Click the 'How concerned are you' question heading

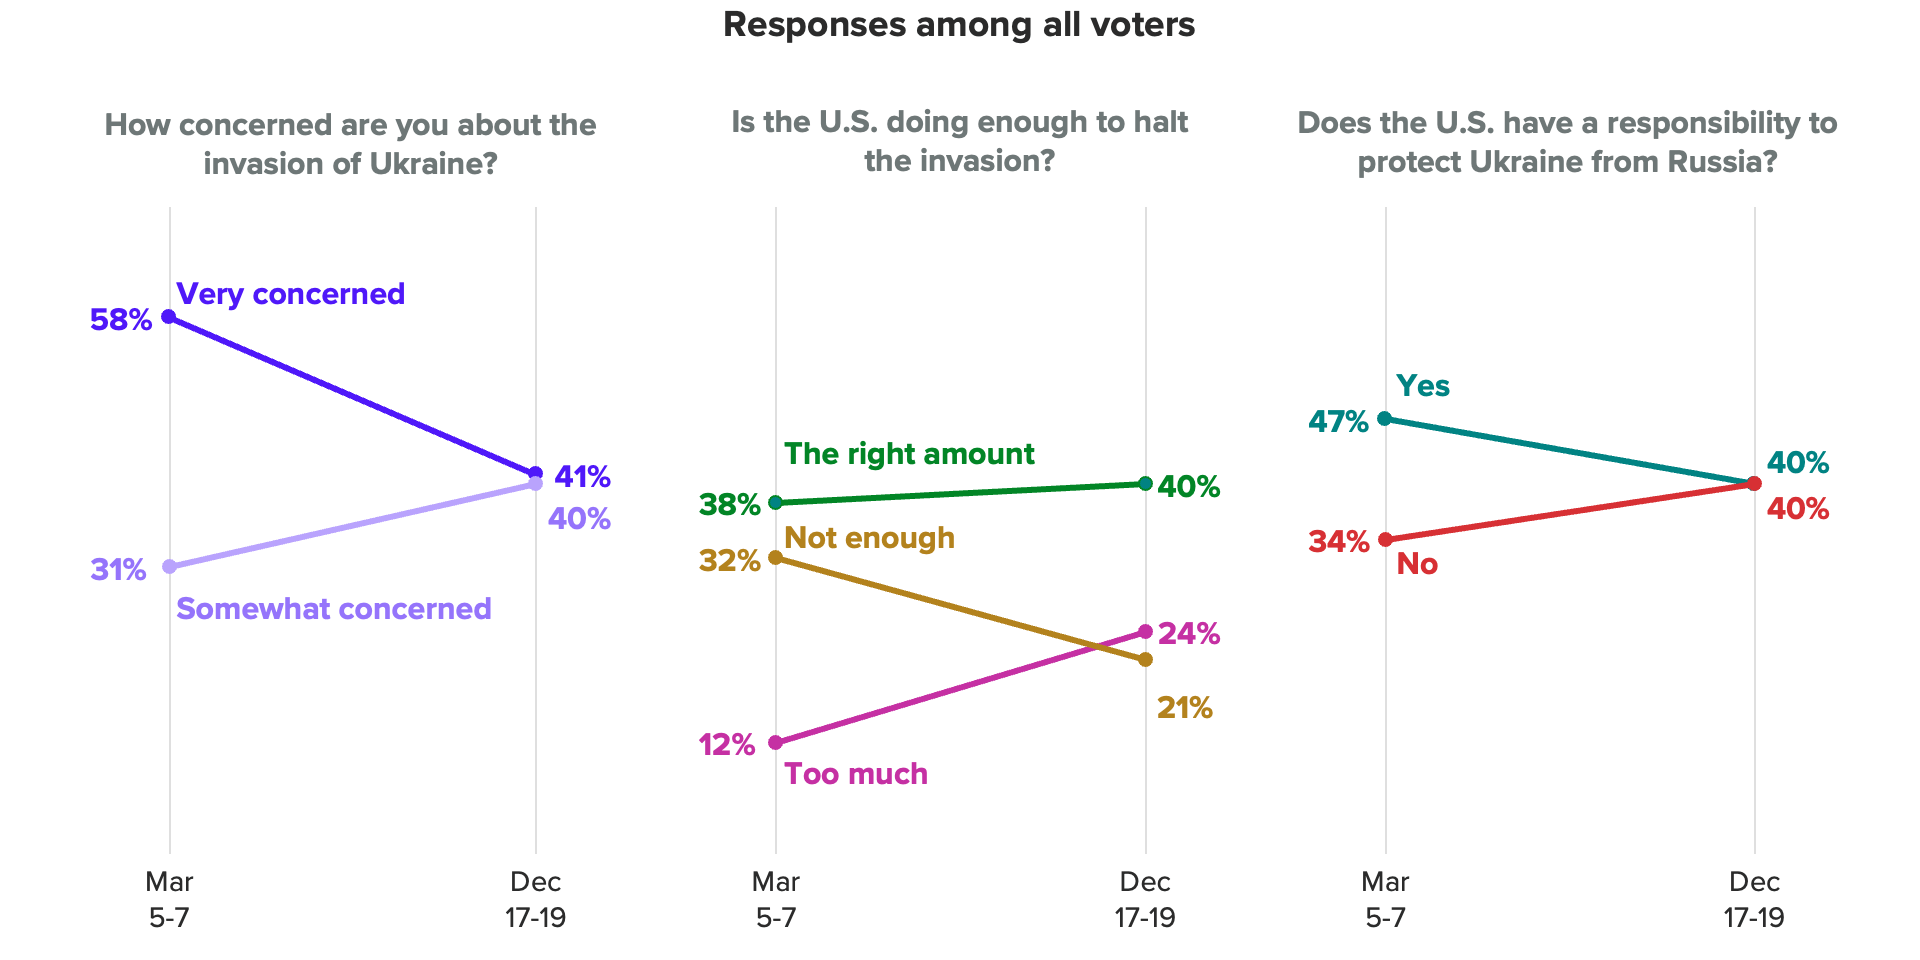pyautogui.click(x=350, y=144)
